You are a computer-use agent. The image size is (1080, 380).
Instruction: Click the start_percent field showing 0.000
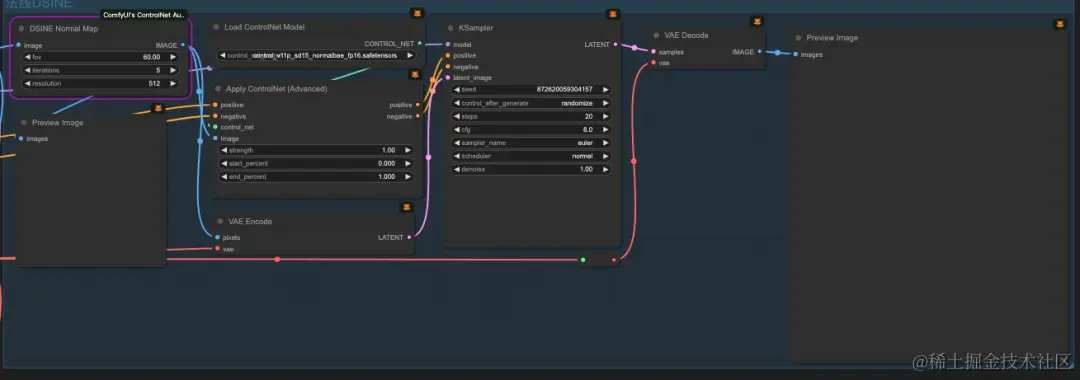316,163
